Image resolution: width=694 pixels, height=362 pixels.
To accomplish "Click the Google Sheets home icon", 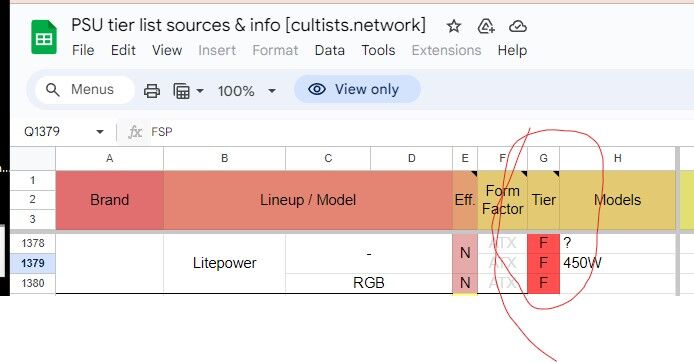I will pos(44,38).
